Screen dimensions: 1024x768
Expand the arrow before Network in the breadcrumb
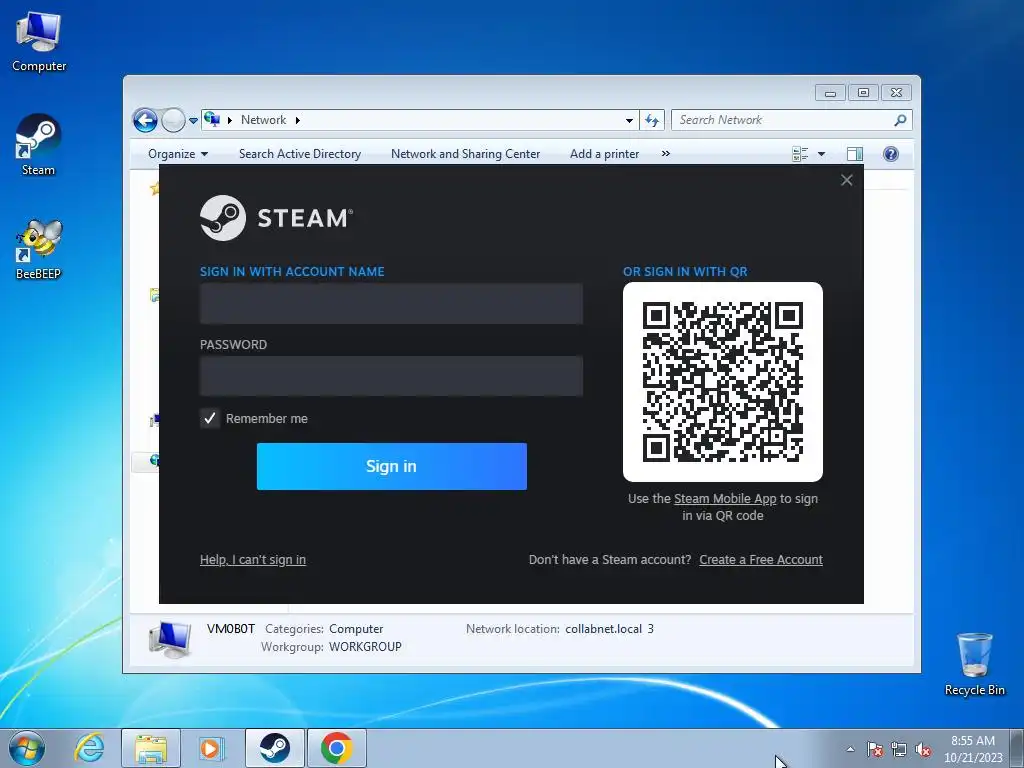click(230, 120)
